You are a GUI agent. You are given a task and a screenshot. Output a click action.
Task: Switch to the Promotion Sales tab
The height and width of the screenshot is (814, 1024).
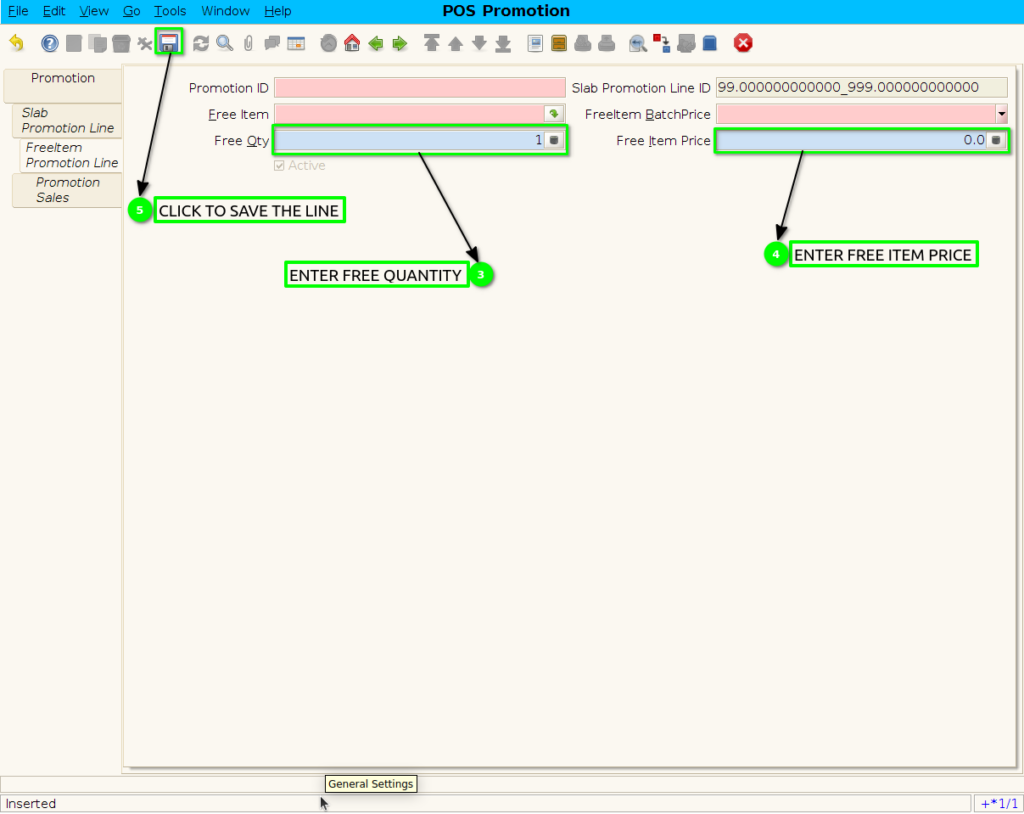(x=67, y=190)
